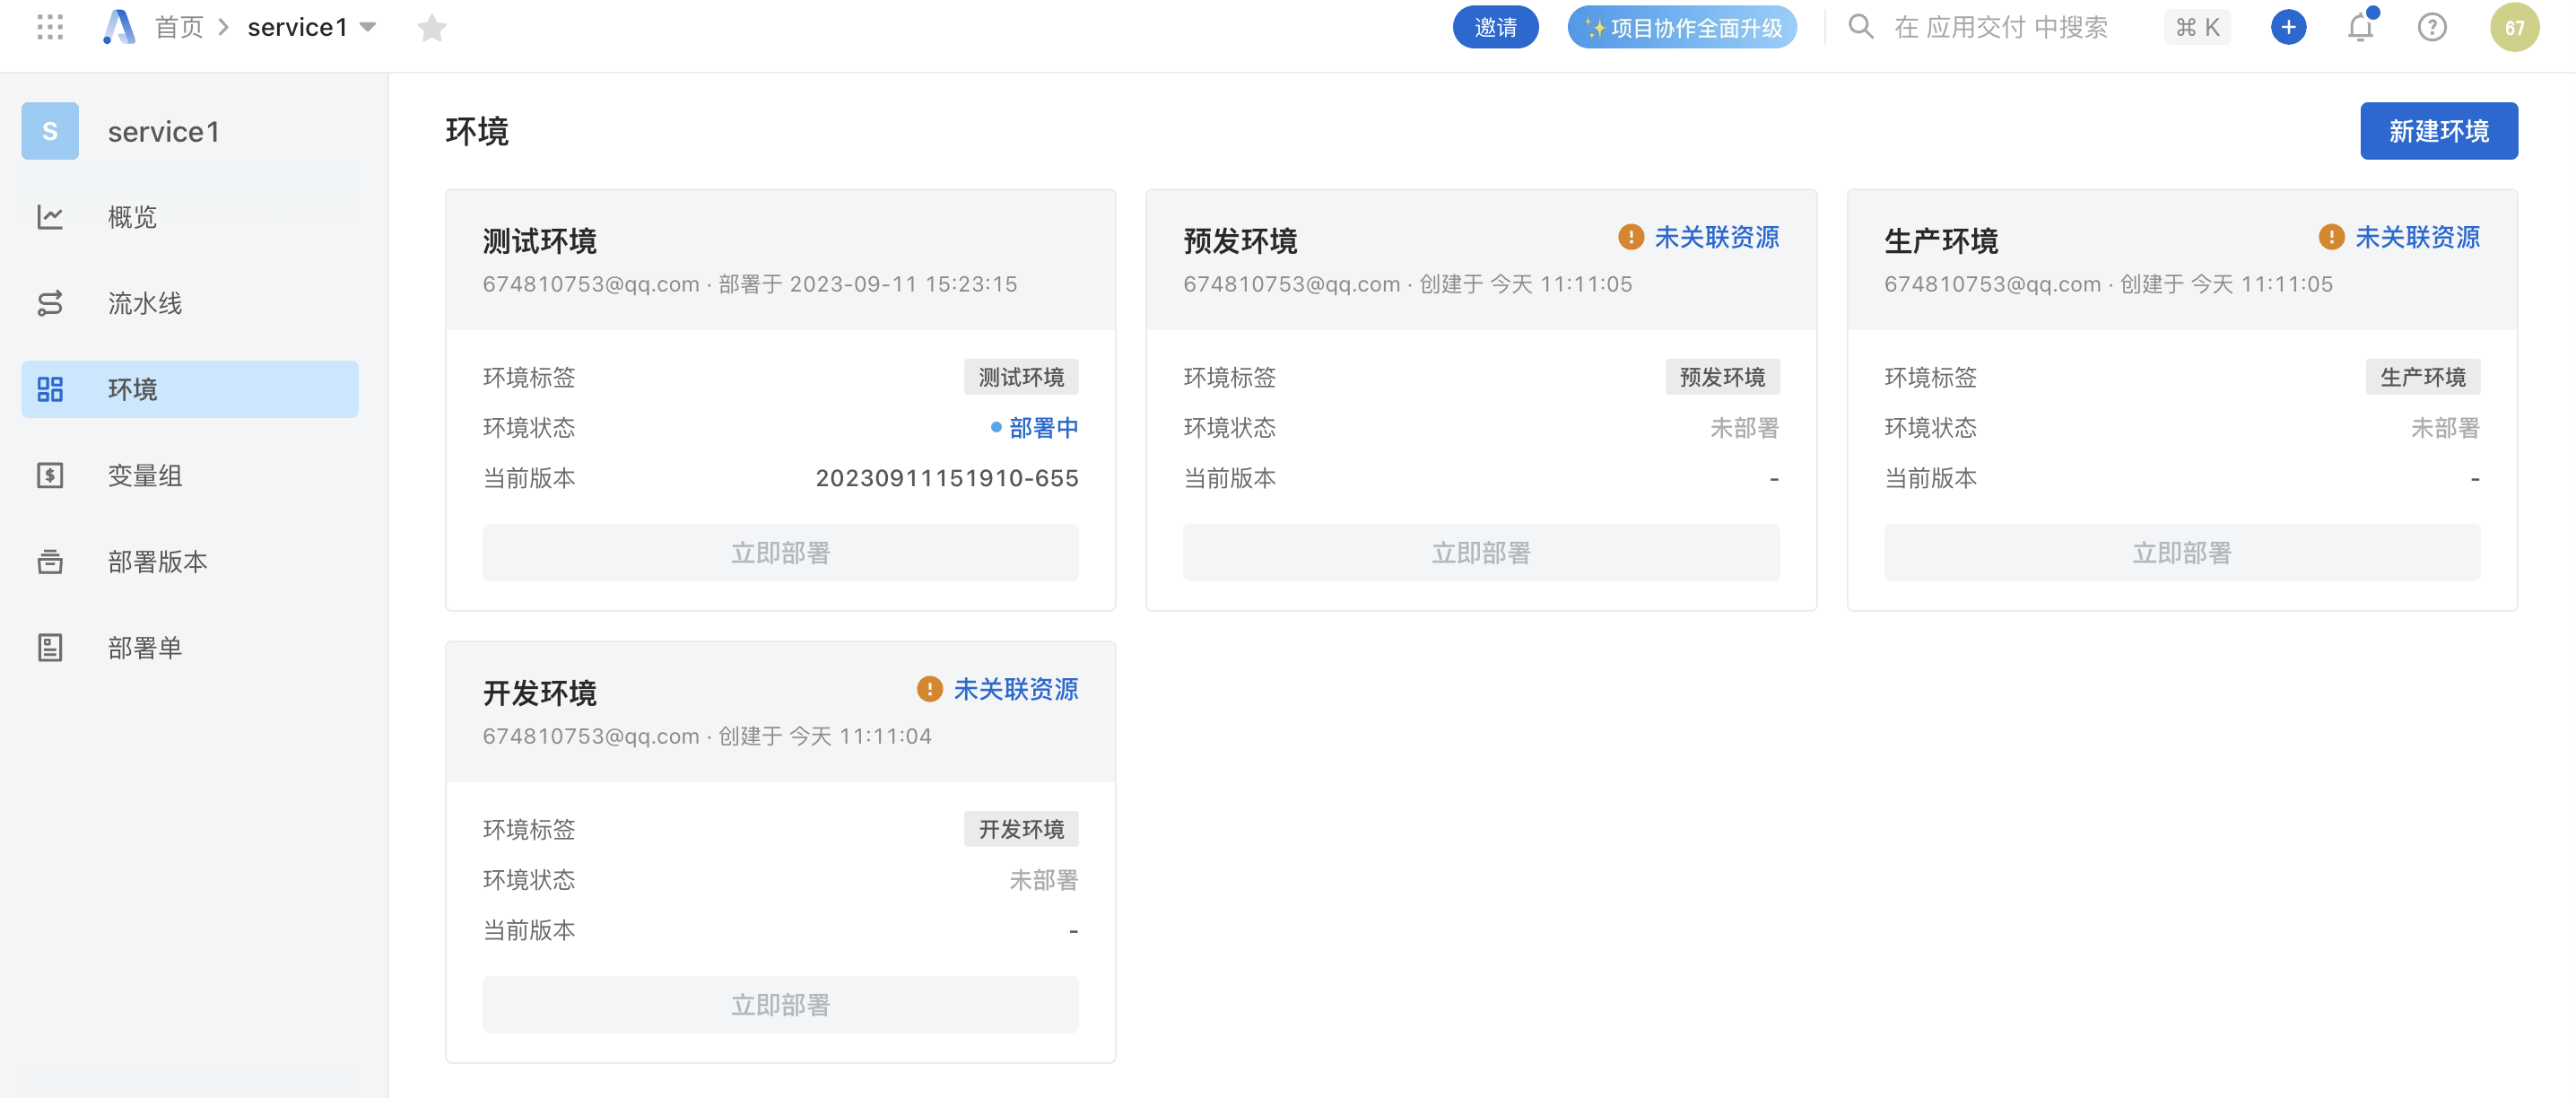Open the user avatar menu
This screenshot has width=2576, height=1098.
[2514, 27]
